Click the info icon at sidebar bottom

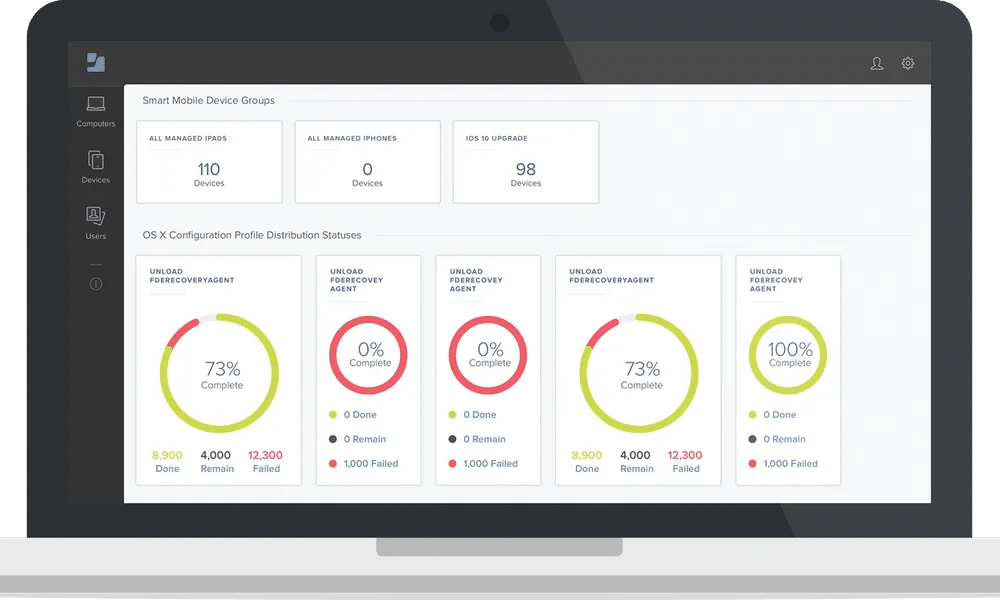(x=95, y=284)
